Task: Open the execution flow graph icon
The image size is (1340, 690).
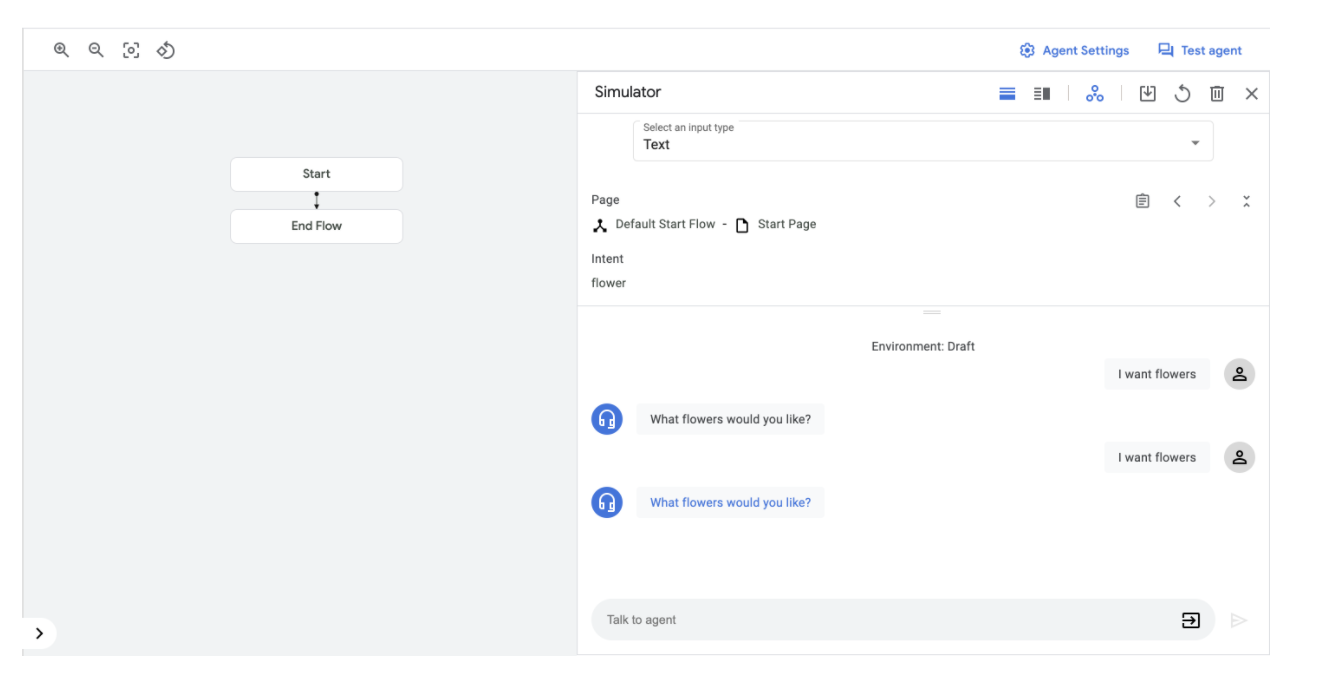Action: [x=1095, y=93]
